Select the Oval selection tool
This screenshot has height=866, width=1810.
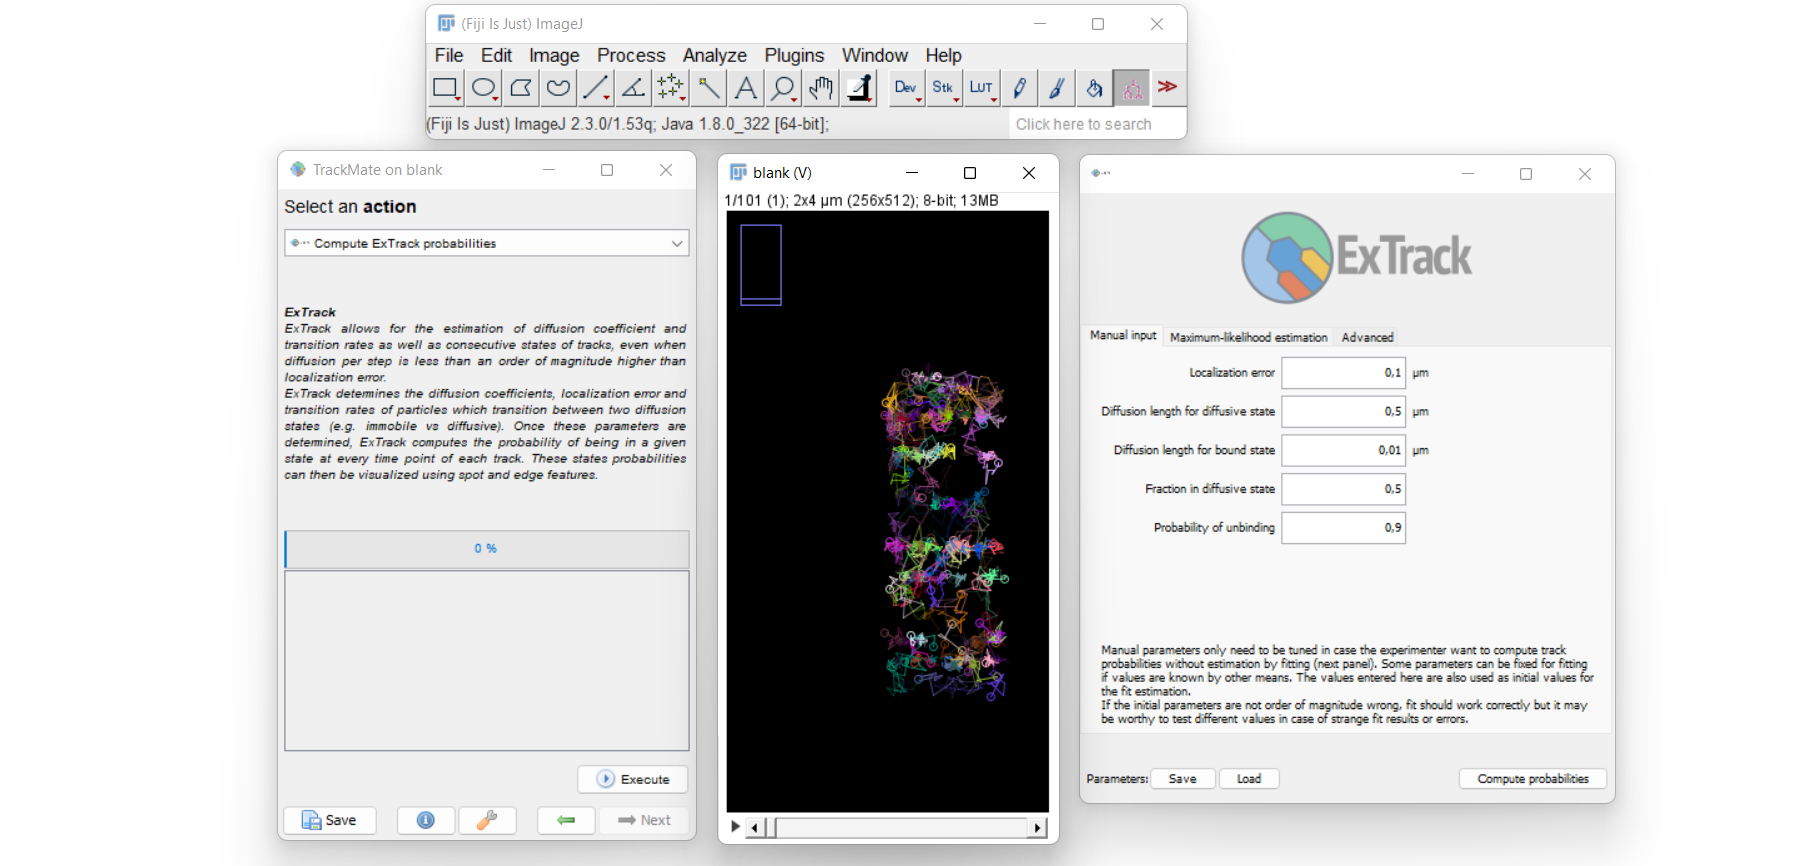pos(483,88)
